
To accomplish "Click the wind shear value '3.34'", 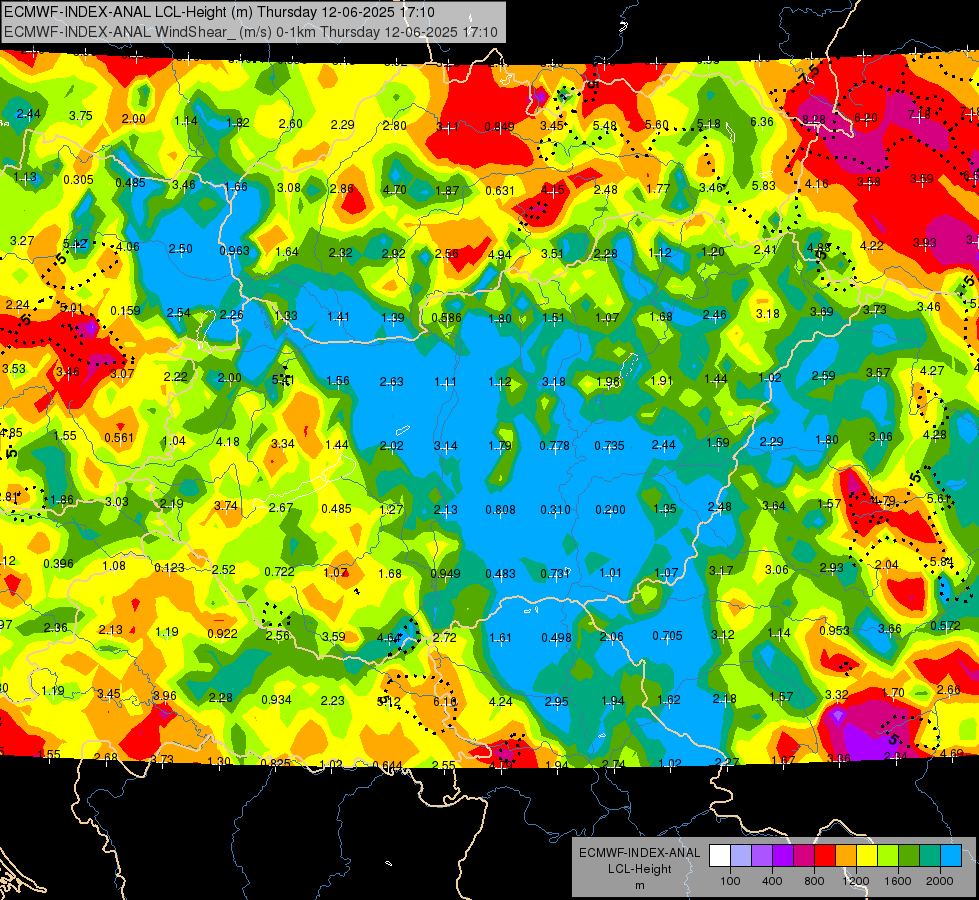I will pyautogui.click(x=283, y=443).
